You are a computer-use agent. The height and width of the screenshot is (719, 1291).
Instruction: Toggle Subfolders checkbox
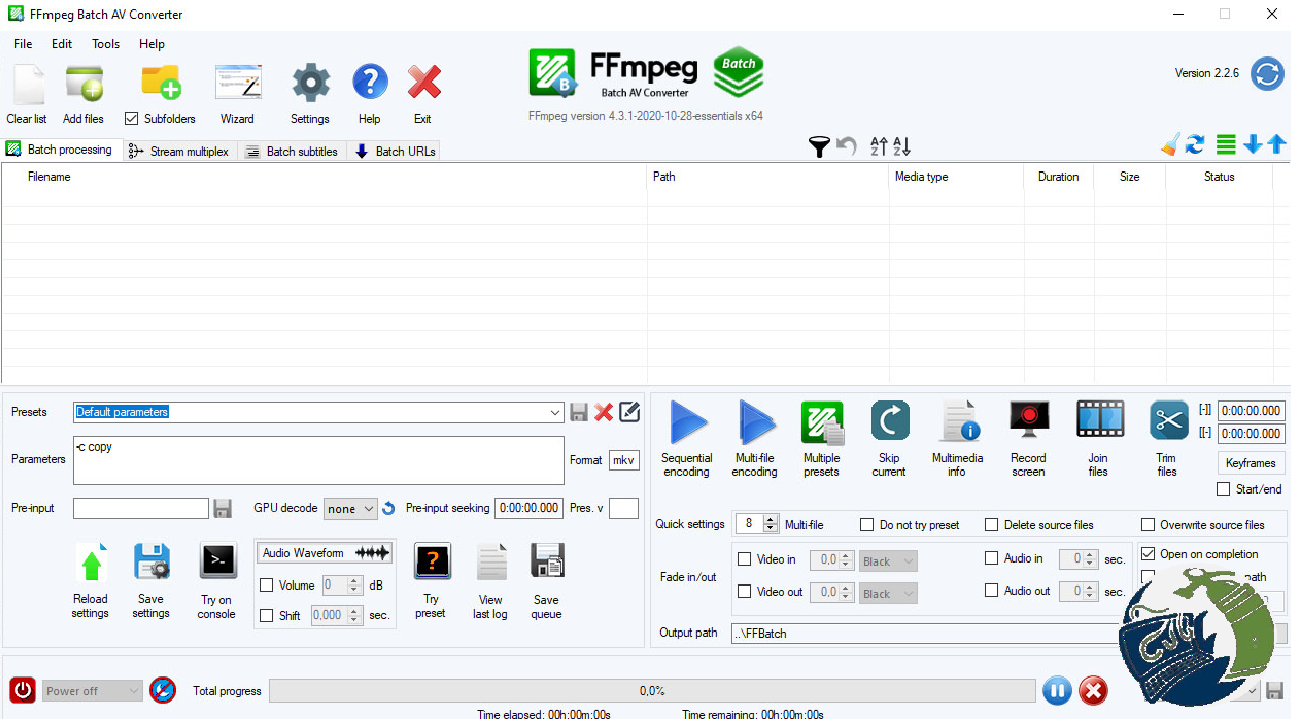tap(131, 118)
